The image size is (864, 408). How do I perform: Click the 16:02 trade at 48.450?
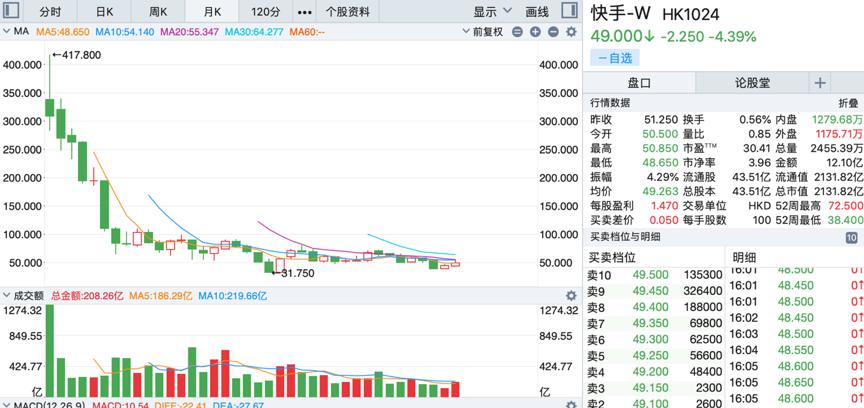coord(796,318)
